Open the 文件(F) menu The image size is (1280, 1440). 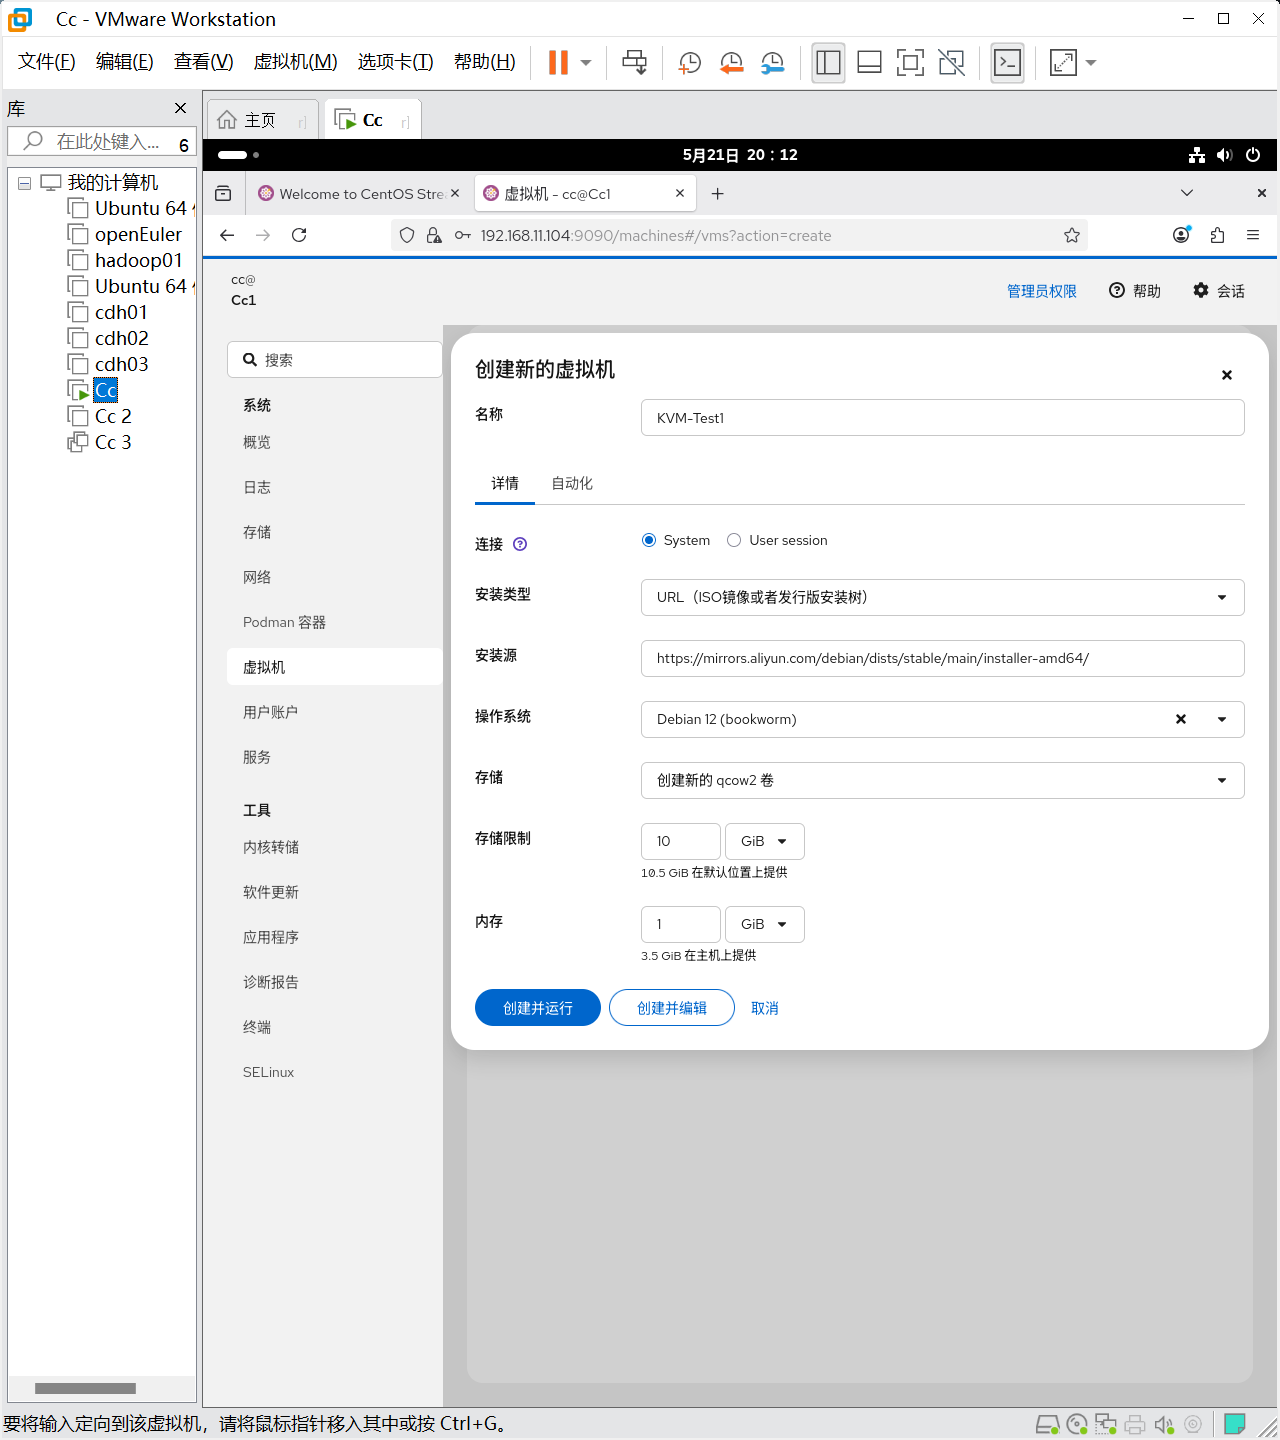coord(46,62)
